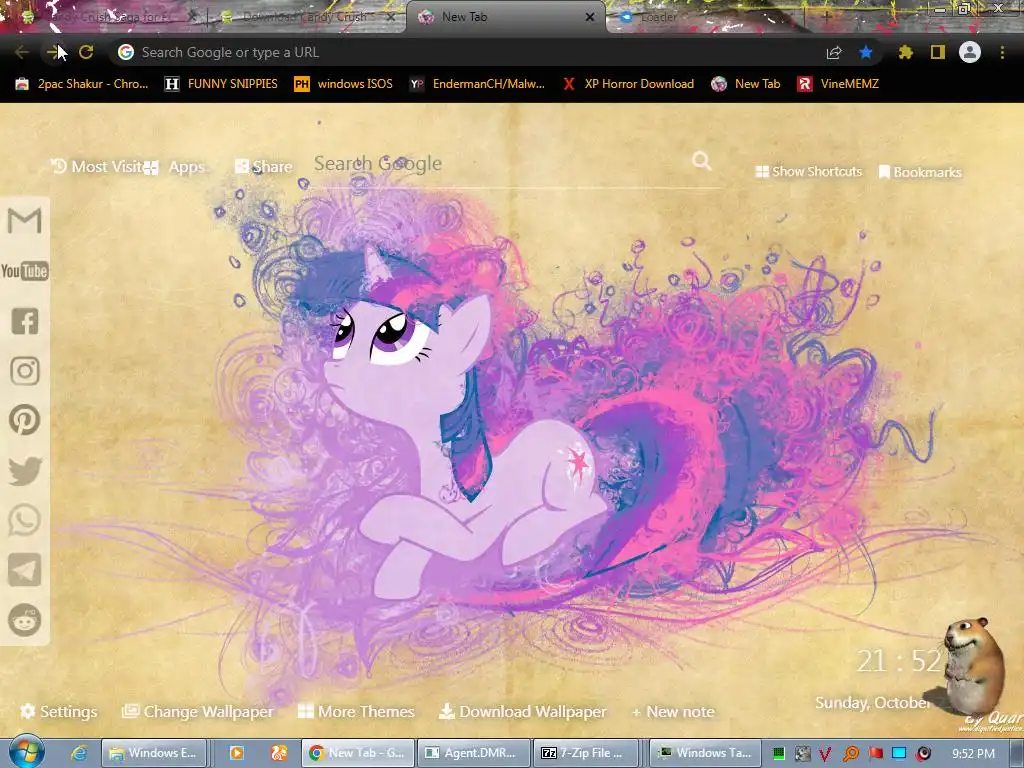Image resolution: width=1024 pixels, height=768 pixels.
Task: Click the red flag tray icon
Action: coord(876,754)
